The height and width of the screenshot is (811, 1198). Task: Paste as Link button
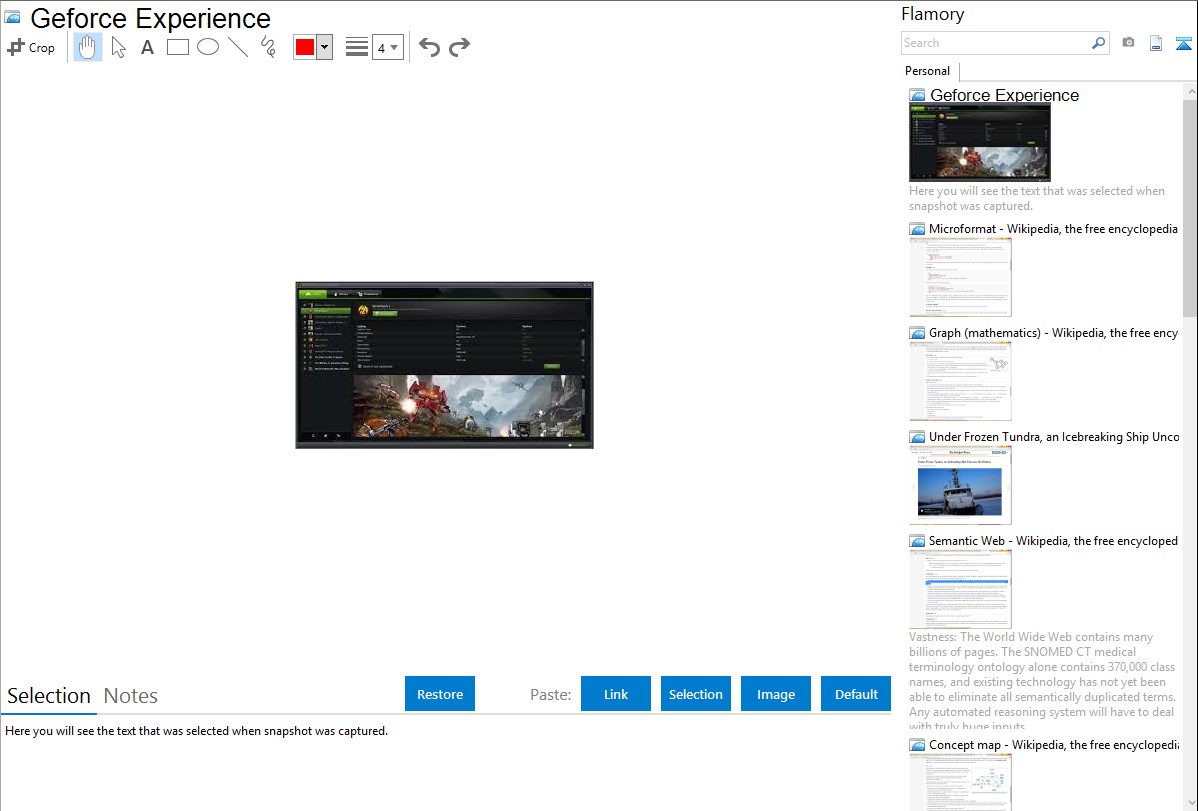click(x=616, y=694)
